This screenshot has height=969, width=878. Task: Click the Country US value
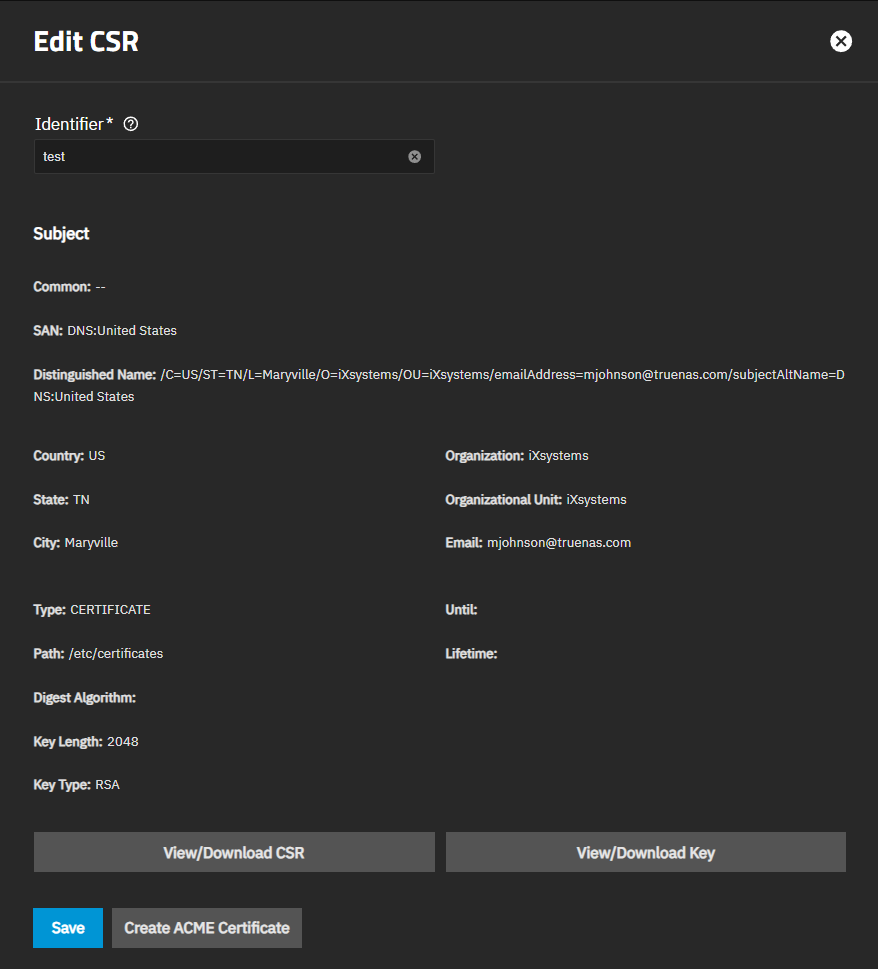[97, 456]
